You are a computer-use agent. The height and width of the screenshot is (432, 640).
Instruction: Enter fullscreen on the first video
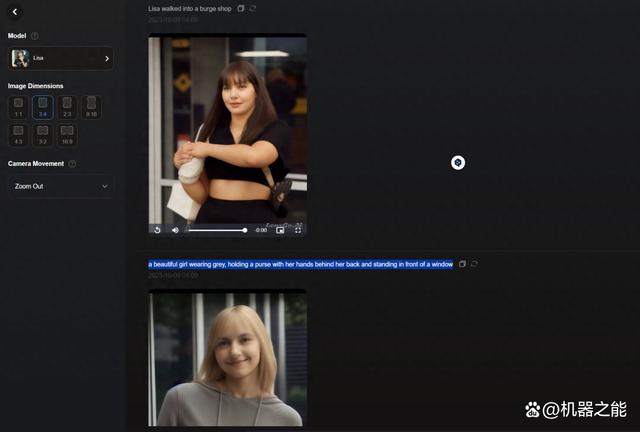[297, 230]
